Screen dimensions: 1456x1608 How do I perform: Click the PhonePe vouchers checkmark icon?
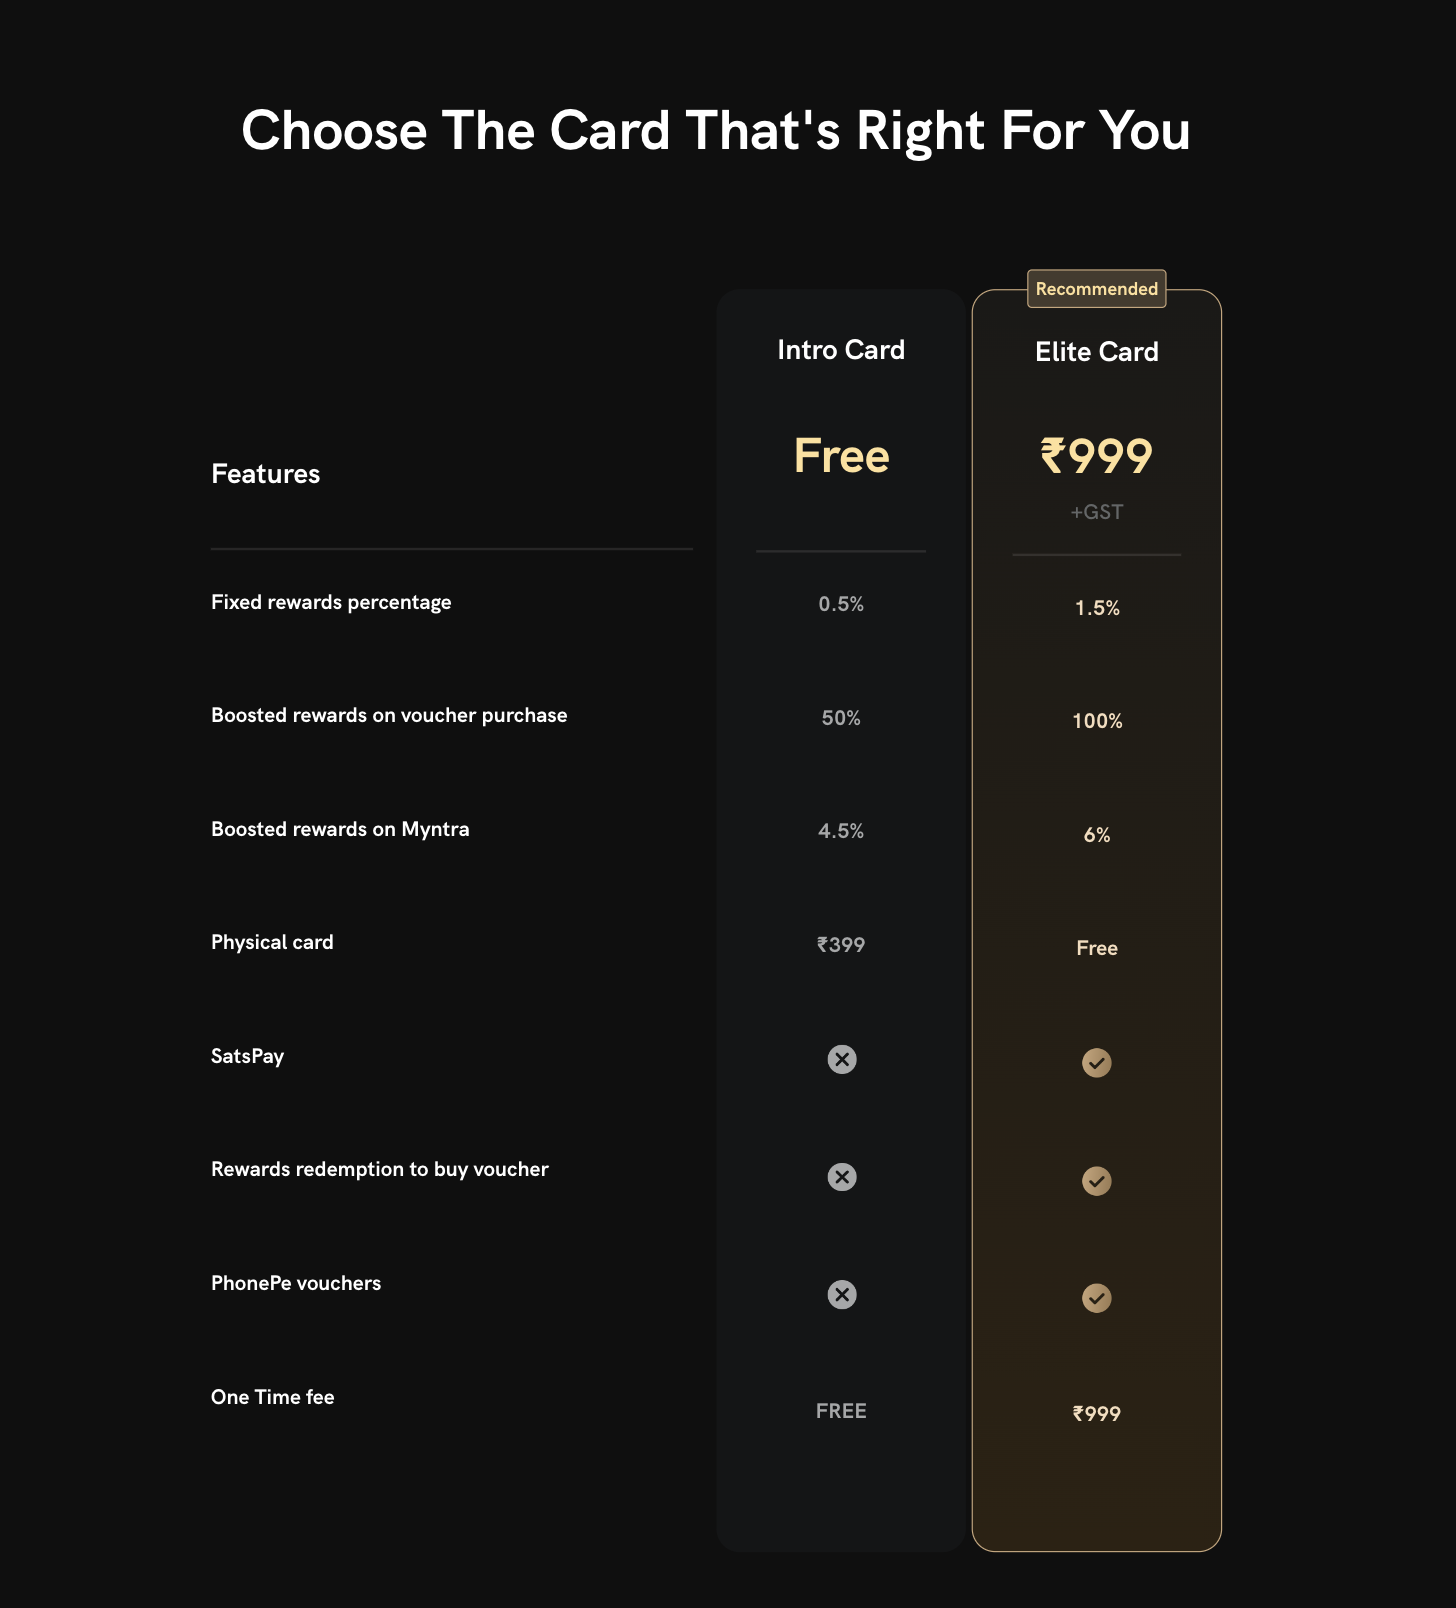1097,1298
